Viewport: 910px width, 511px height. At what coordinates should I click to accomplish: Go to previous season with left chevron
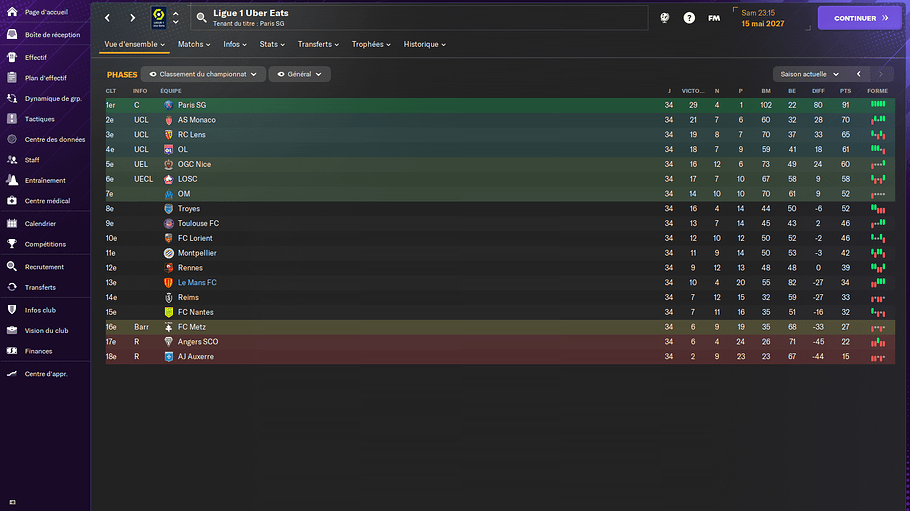pos(858,74)
